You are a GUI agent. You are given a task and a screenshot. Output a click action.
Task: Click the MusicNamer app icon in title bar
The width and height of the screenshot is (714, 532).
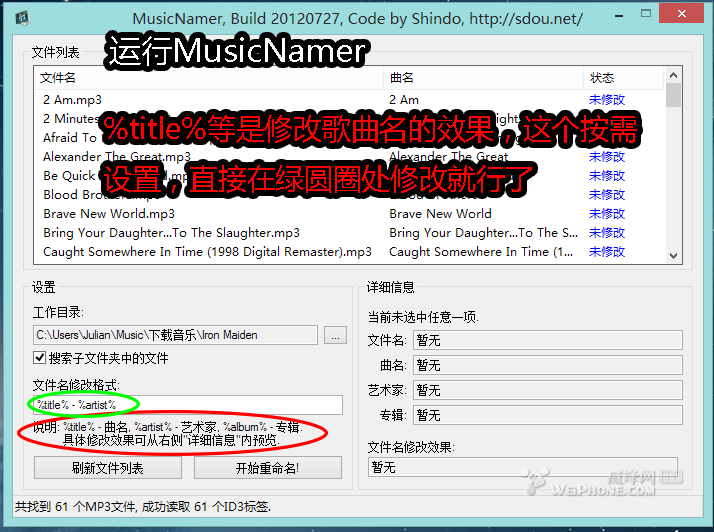tap(22, 18)
